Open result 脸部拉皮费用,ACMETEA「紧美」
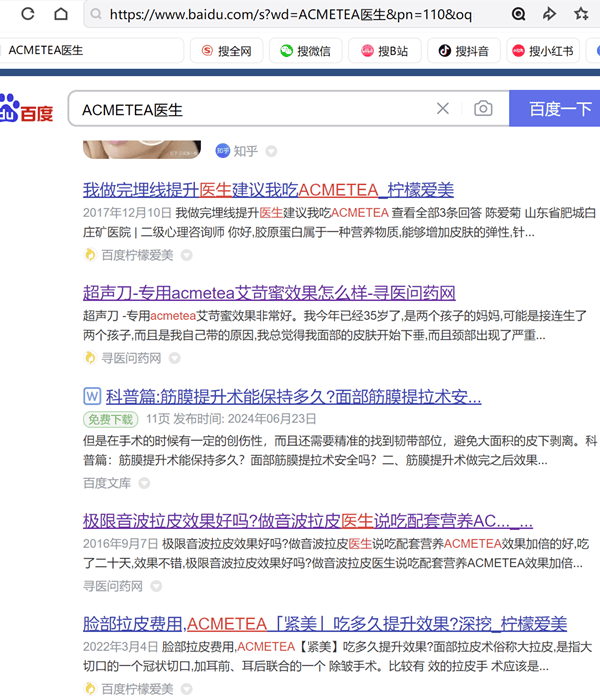 (x=325, y=624)
